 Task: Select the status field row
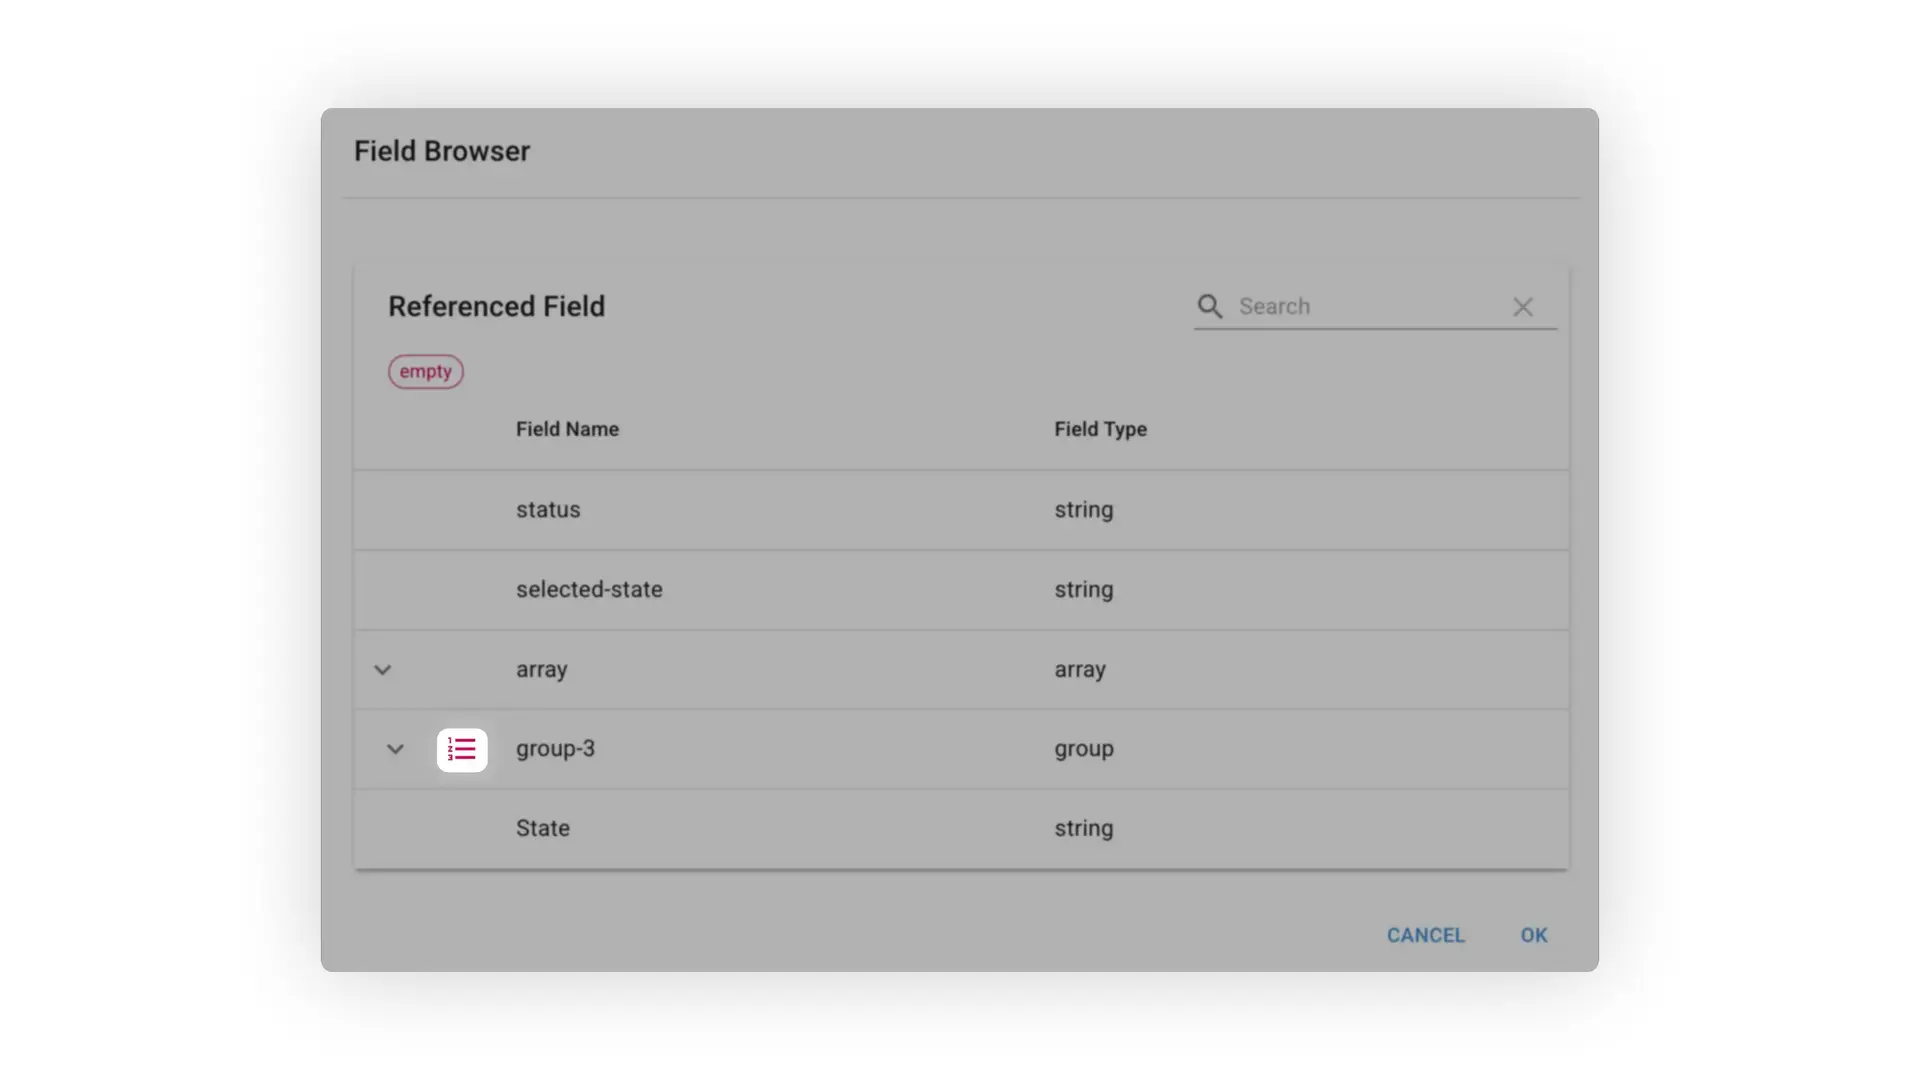548,510
